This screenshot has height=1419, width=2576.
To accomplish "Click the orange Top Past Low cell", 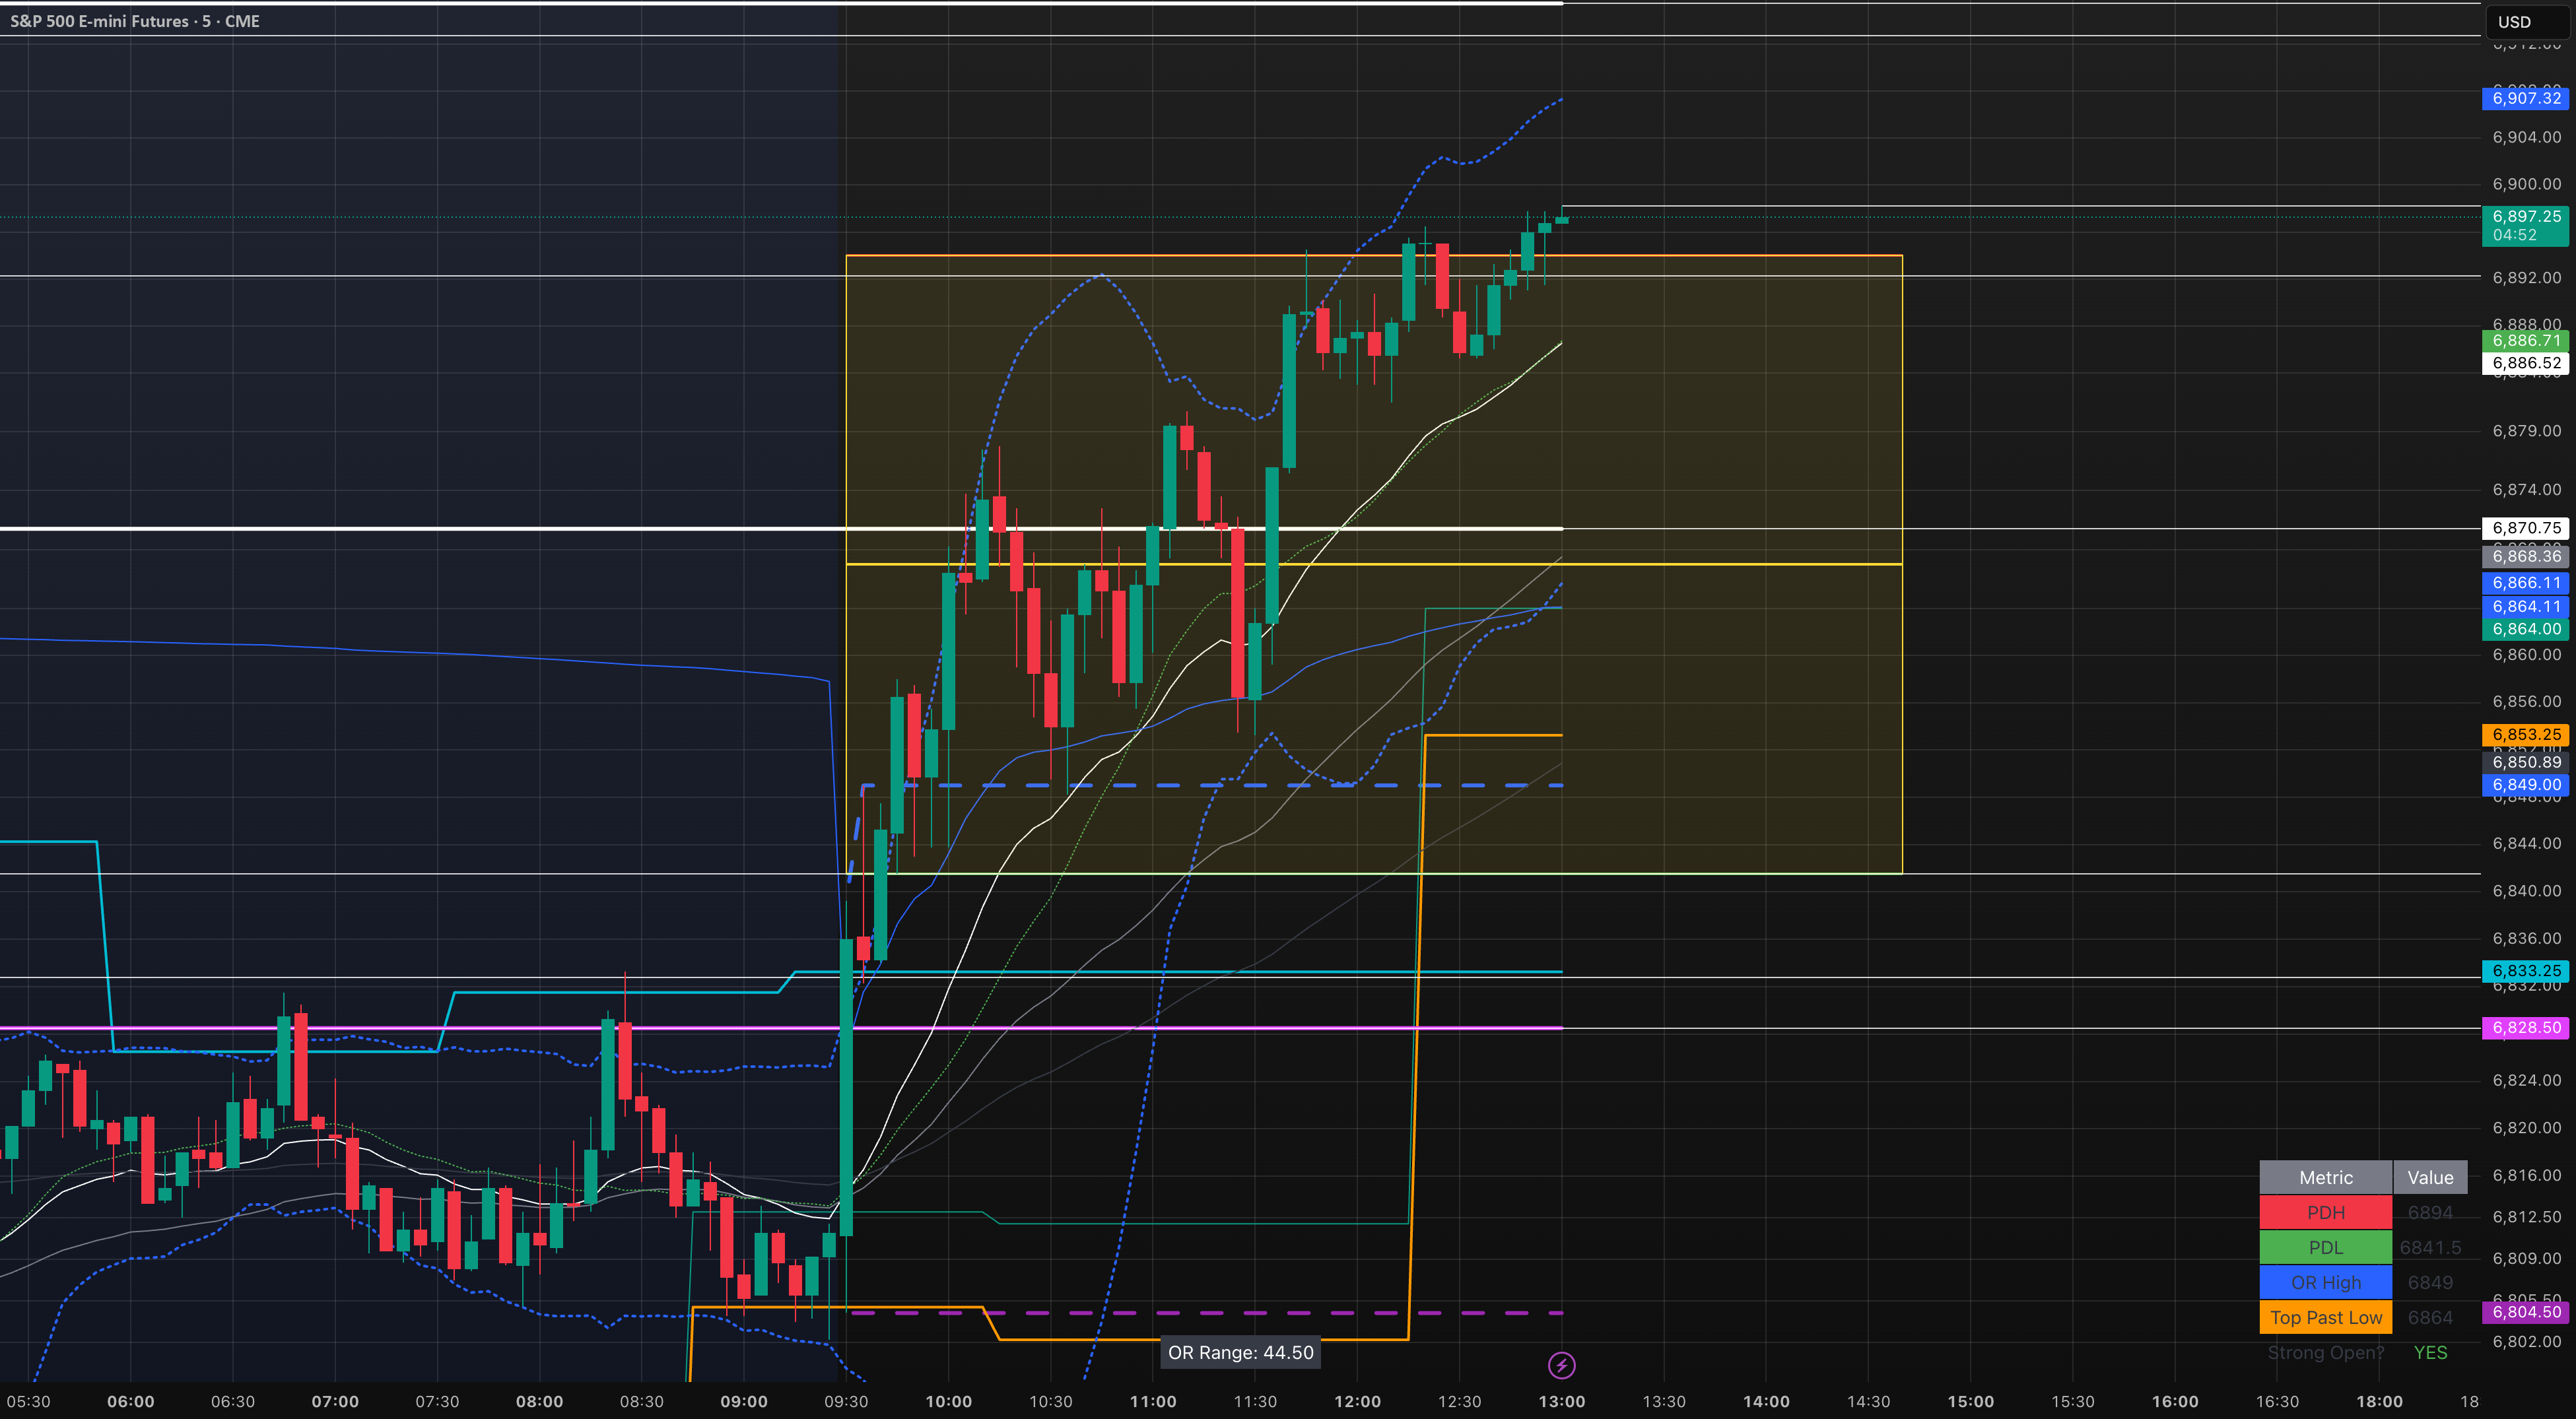I will tap(2325, 1318).
